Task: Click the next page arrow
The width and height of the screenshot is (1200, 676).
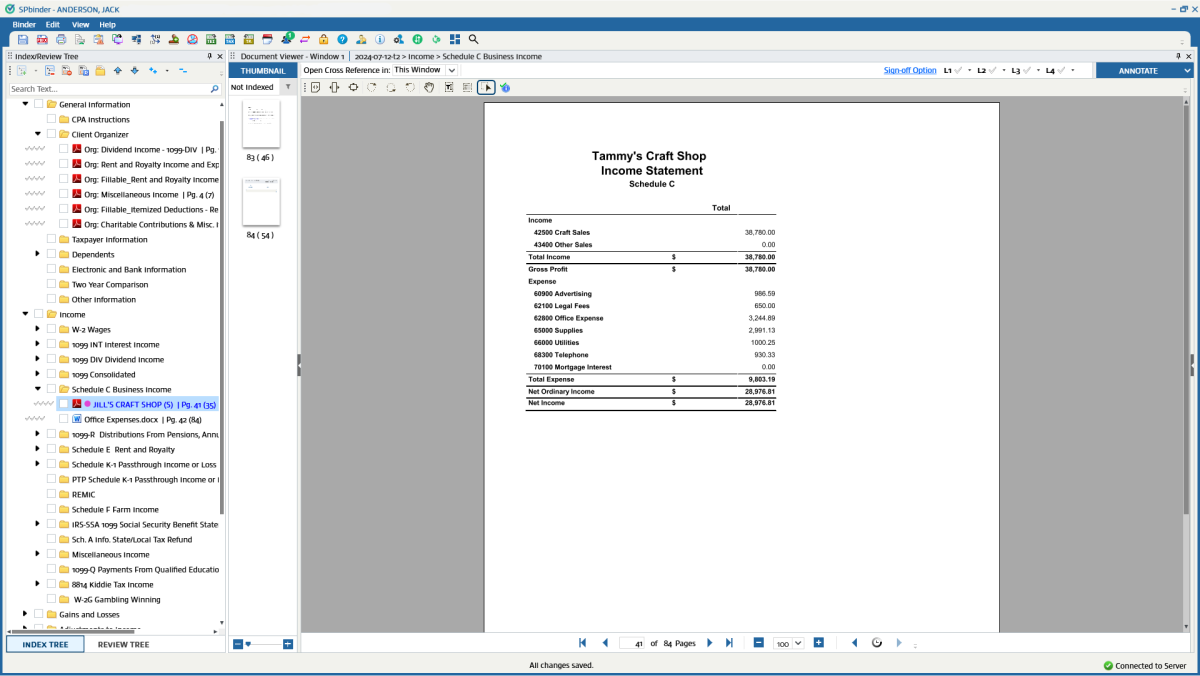Action: (710, 643)
